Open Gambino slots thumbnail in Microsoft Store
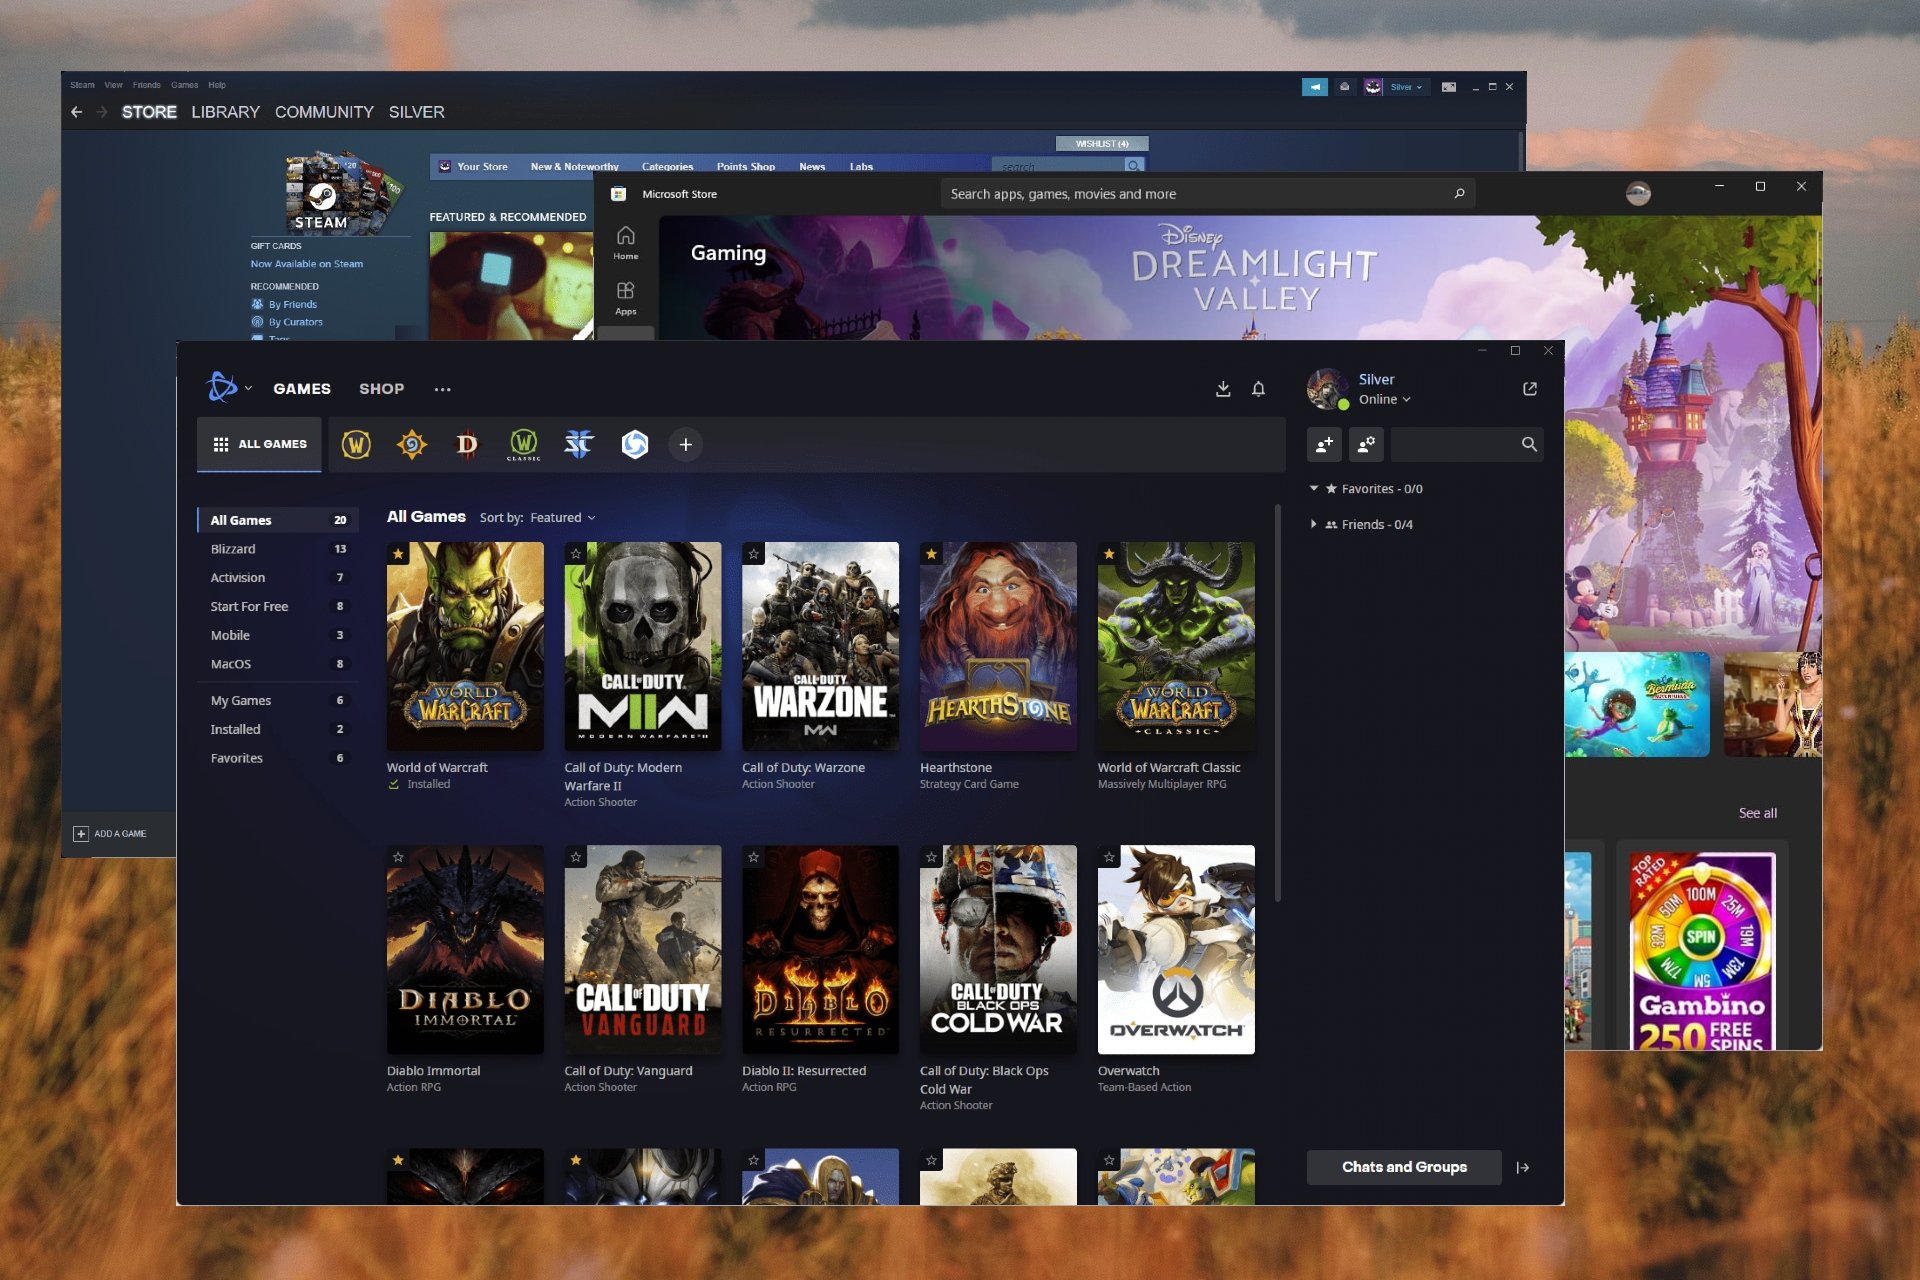 (x=1702, y=950)
